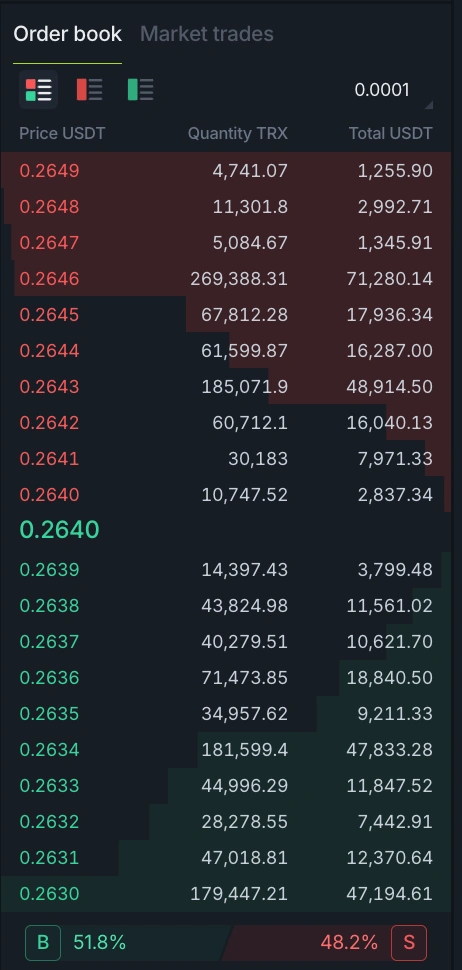Choose the lowest ask at 0.2640
Screen dimensions: 462x970
226,494
